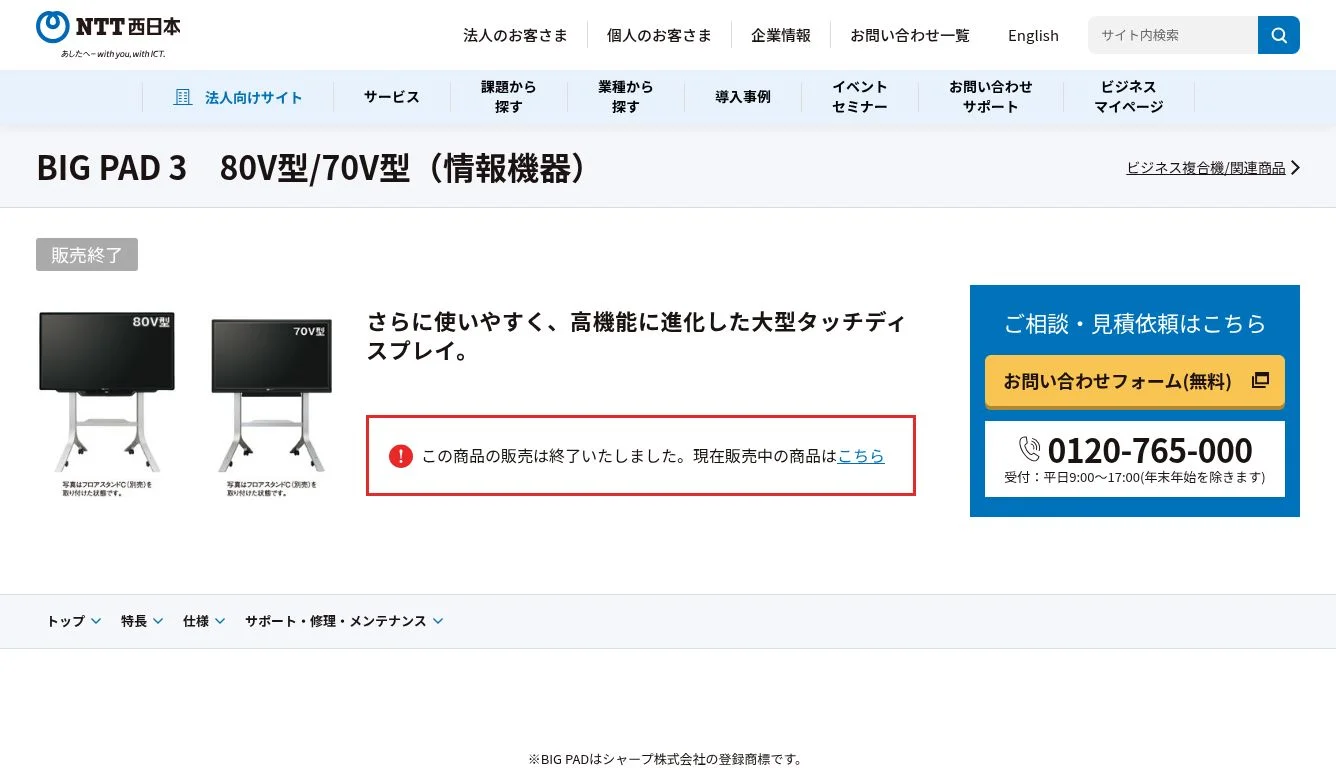The width and height of the screenshot is (1336, 768).
Task: Open 法人向けサイト navigation item
Action: click(239, 97)
